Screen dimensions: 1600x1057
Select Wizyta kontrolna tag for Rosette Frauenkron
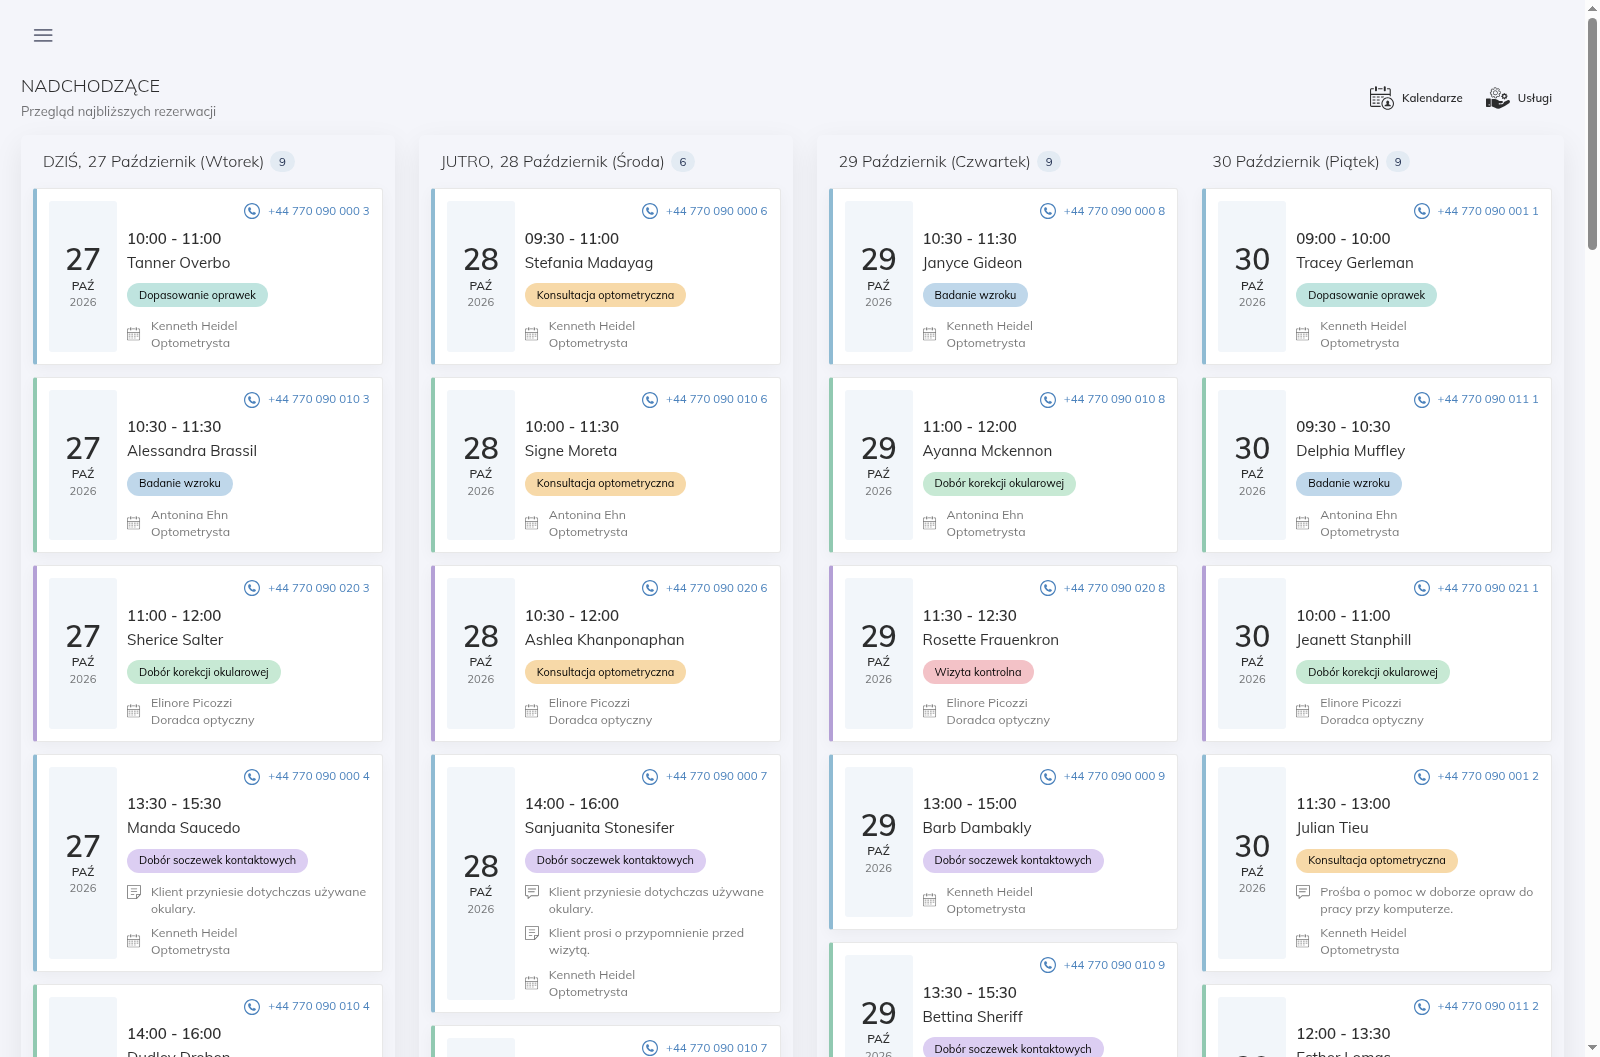[978, 672]
